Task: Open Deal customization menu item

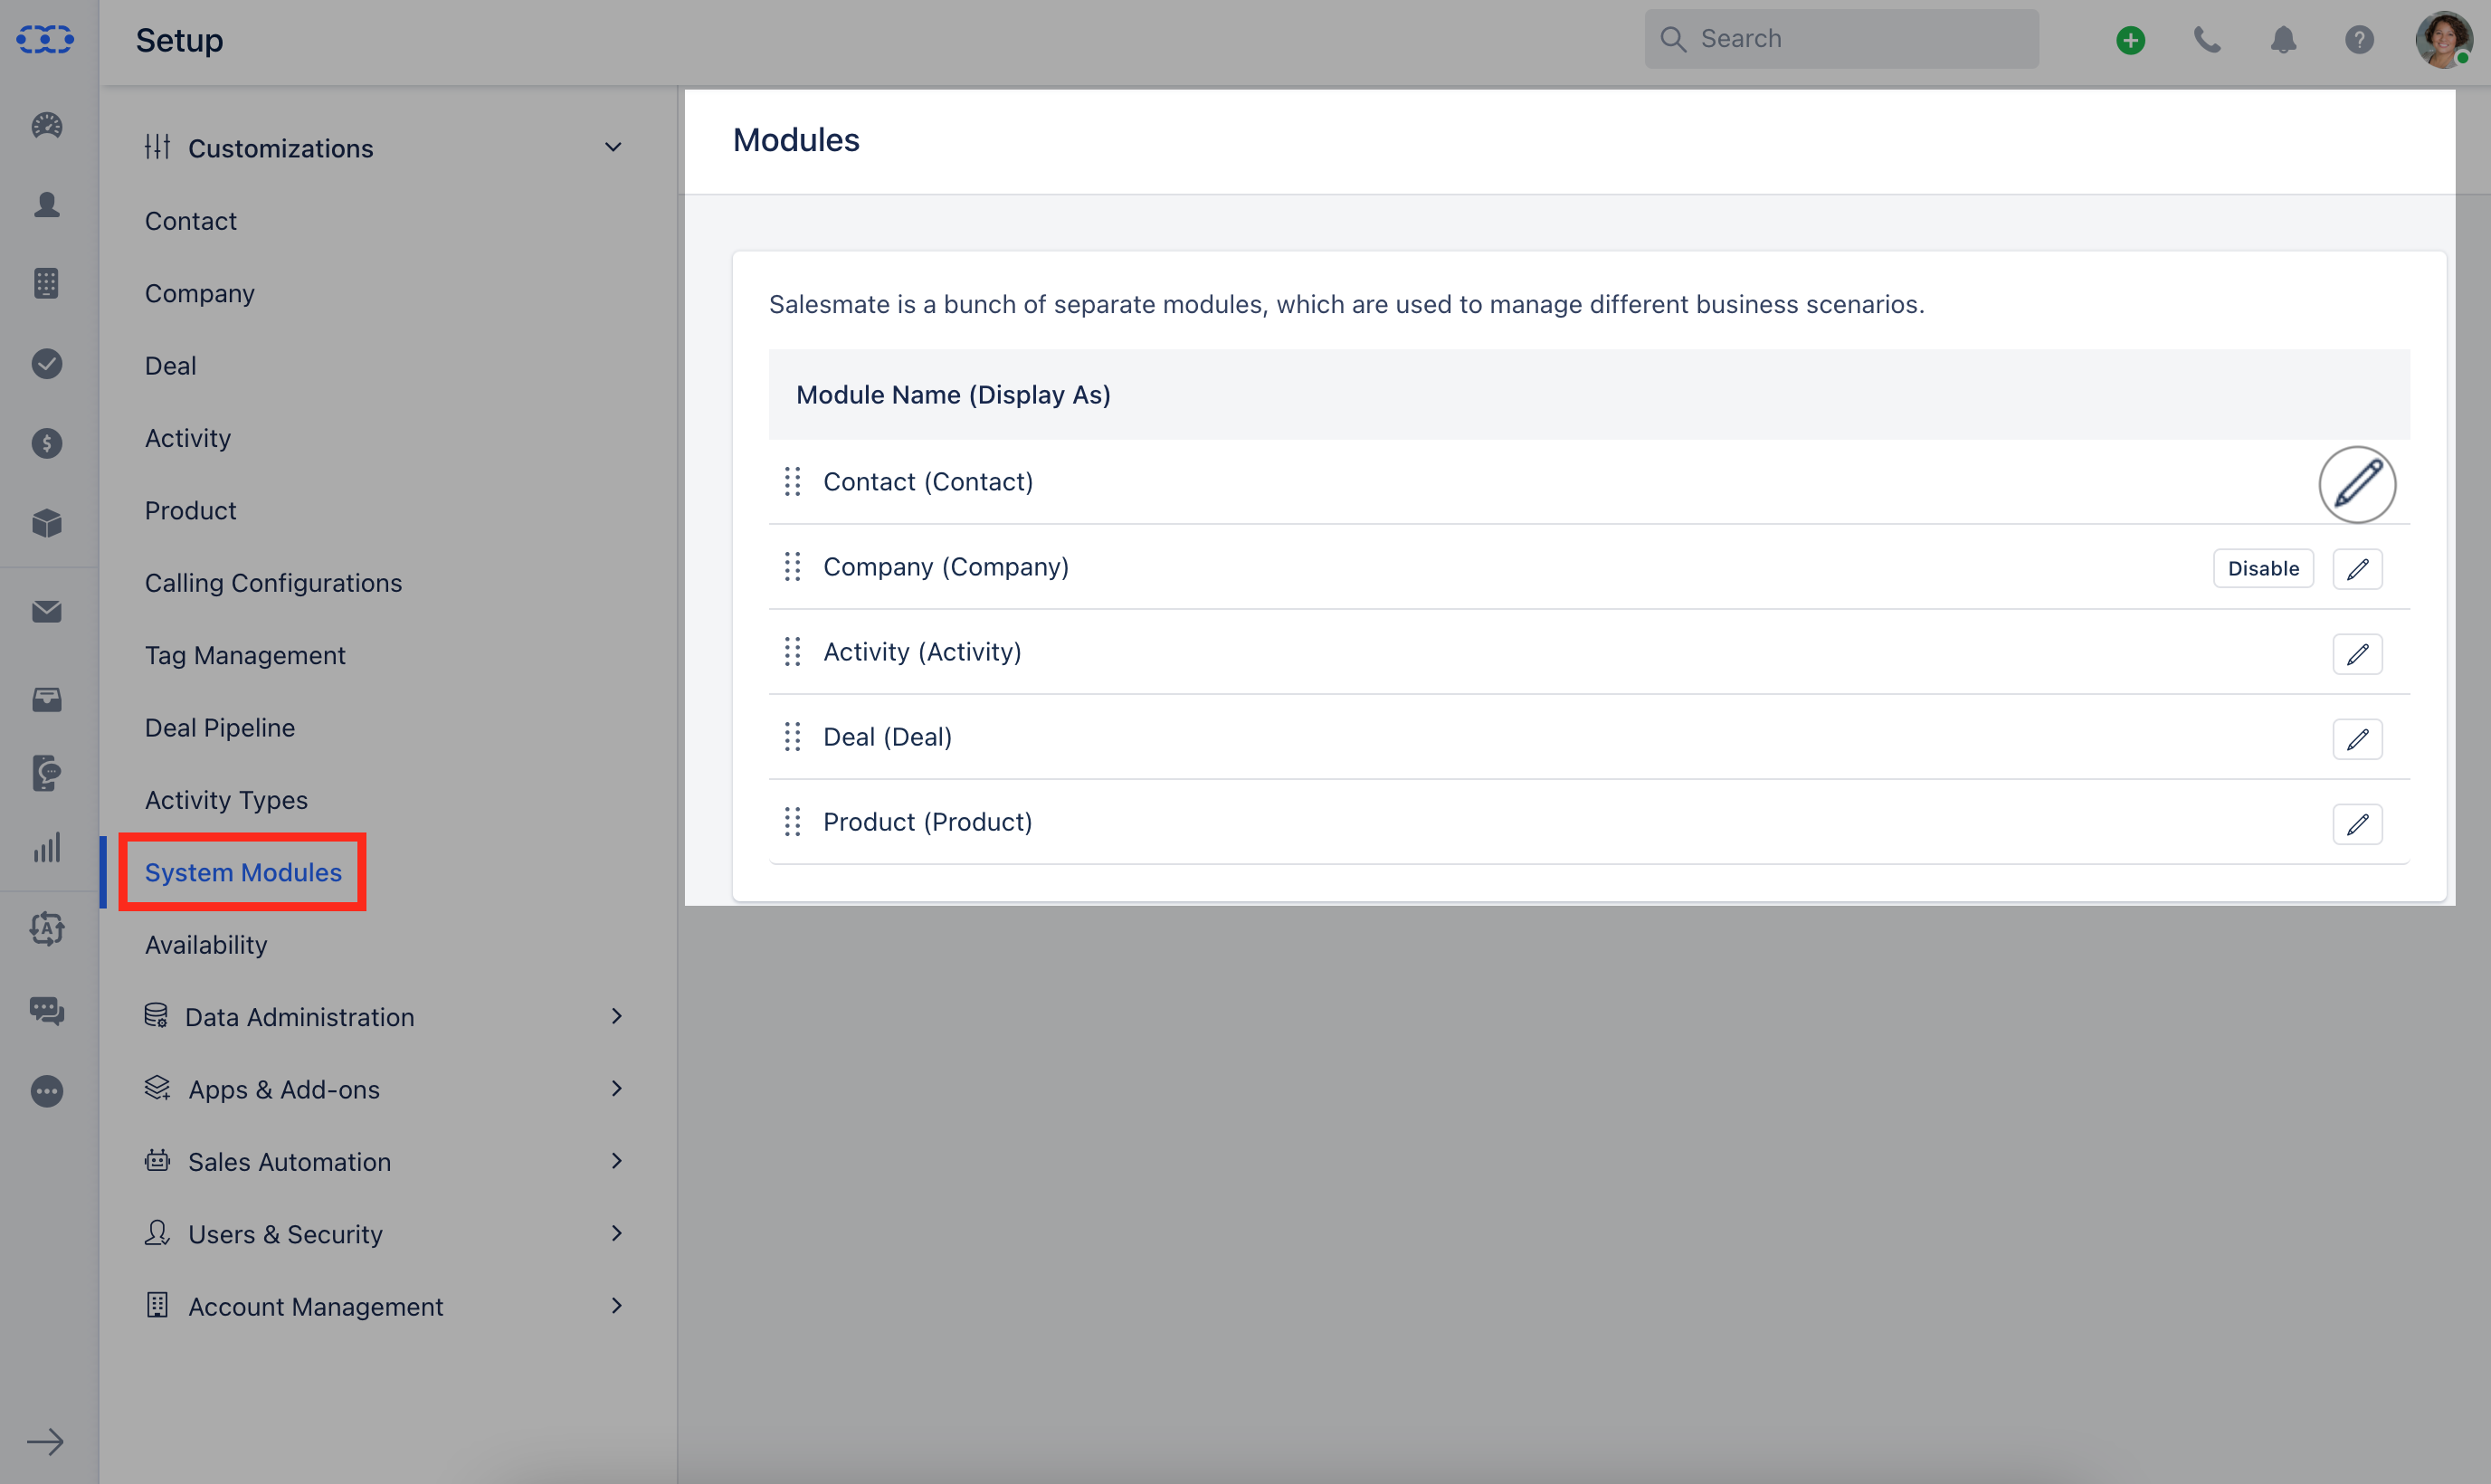Action: (x=170, y=365)
